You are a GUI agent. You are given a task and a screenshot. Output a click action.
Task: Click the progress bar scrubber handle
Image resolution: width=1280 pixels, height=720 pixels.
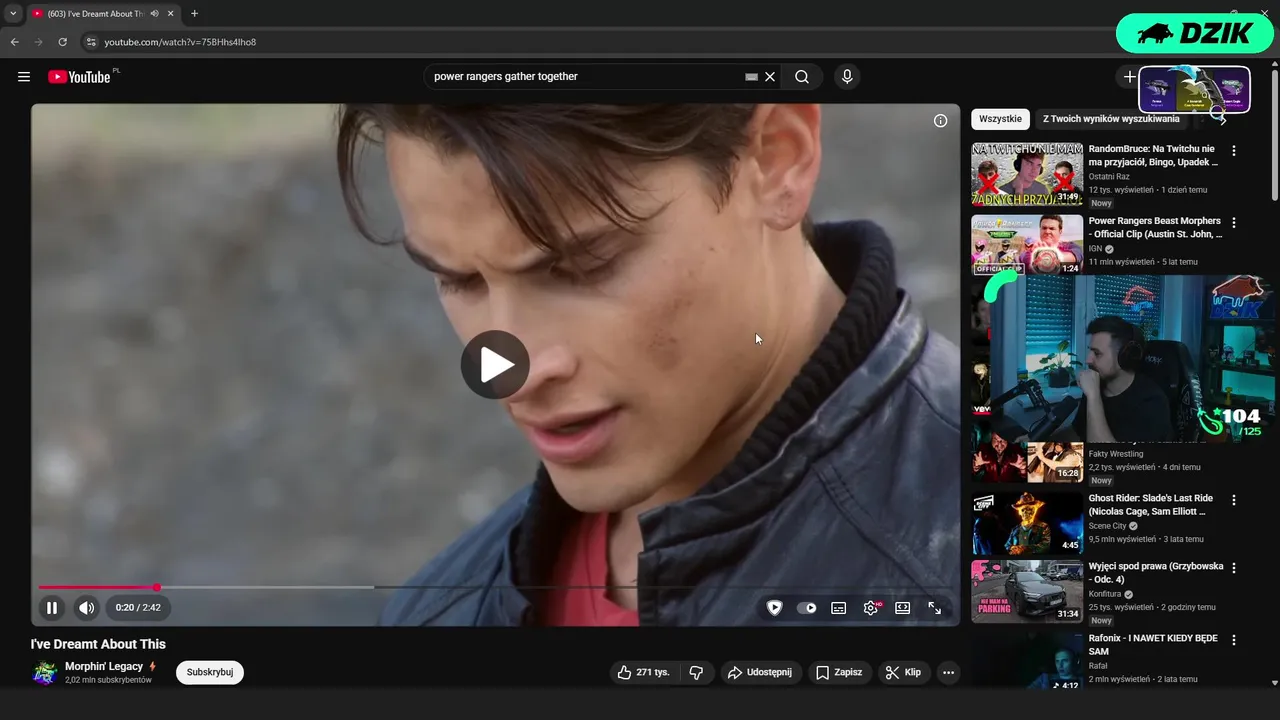pyautogui.click(x=157, y=587)
